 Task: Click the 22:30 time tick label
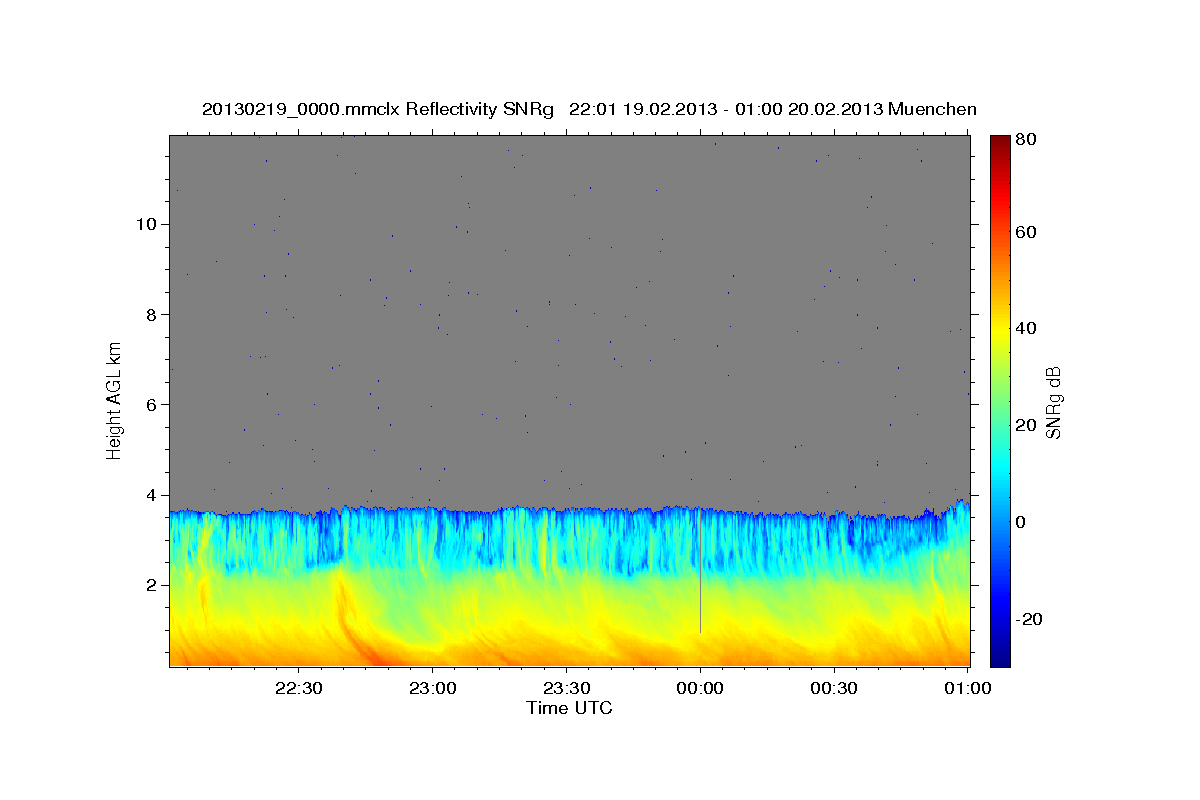point(298,689)
